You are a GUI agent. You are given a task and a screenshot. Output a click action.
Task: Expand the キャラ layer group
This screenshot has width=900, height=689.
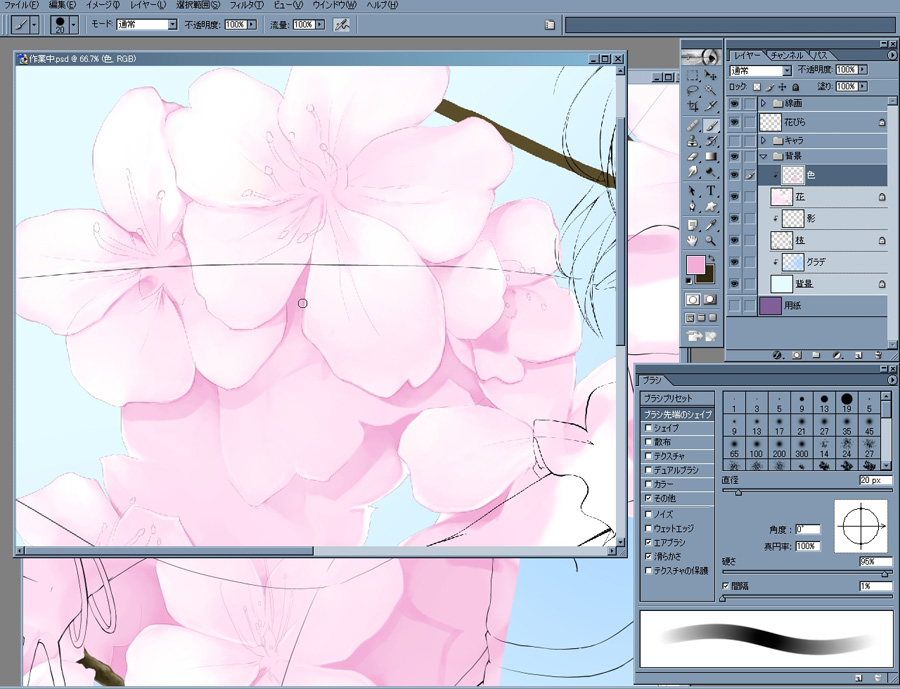tap(763, 141)
